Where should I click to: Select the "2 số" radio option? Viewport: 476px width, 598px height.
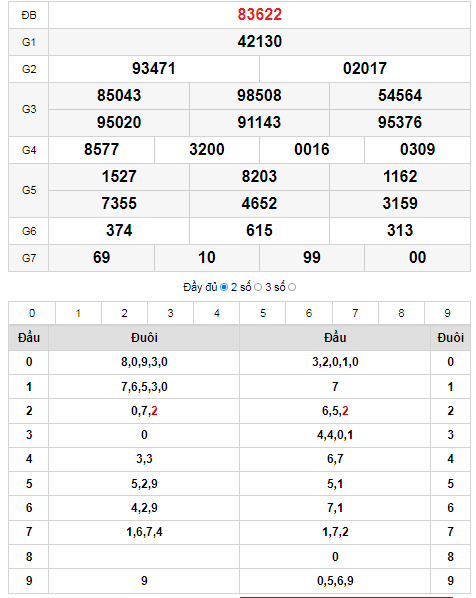coord(258,287)
